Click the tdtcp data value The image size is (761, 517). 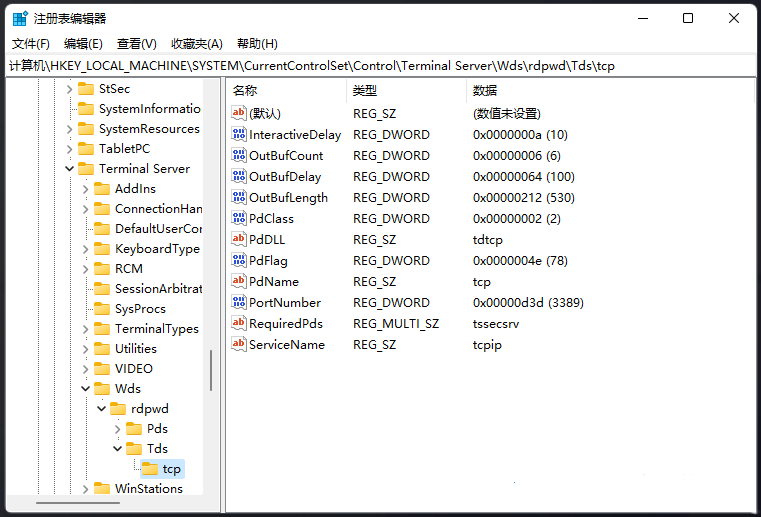point(488,240)
